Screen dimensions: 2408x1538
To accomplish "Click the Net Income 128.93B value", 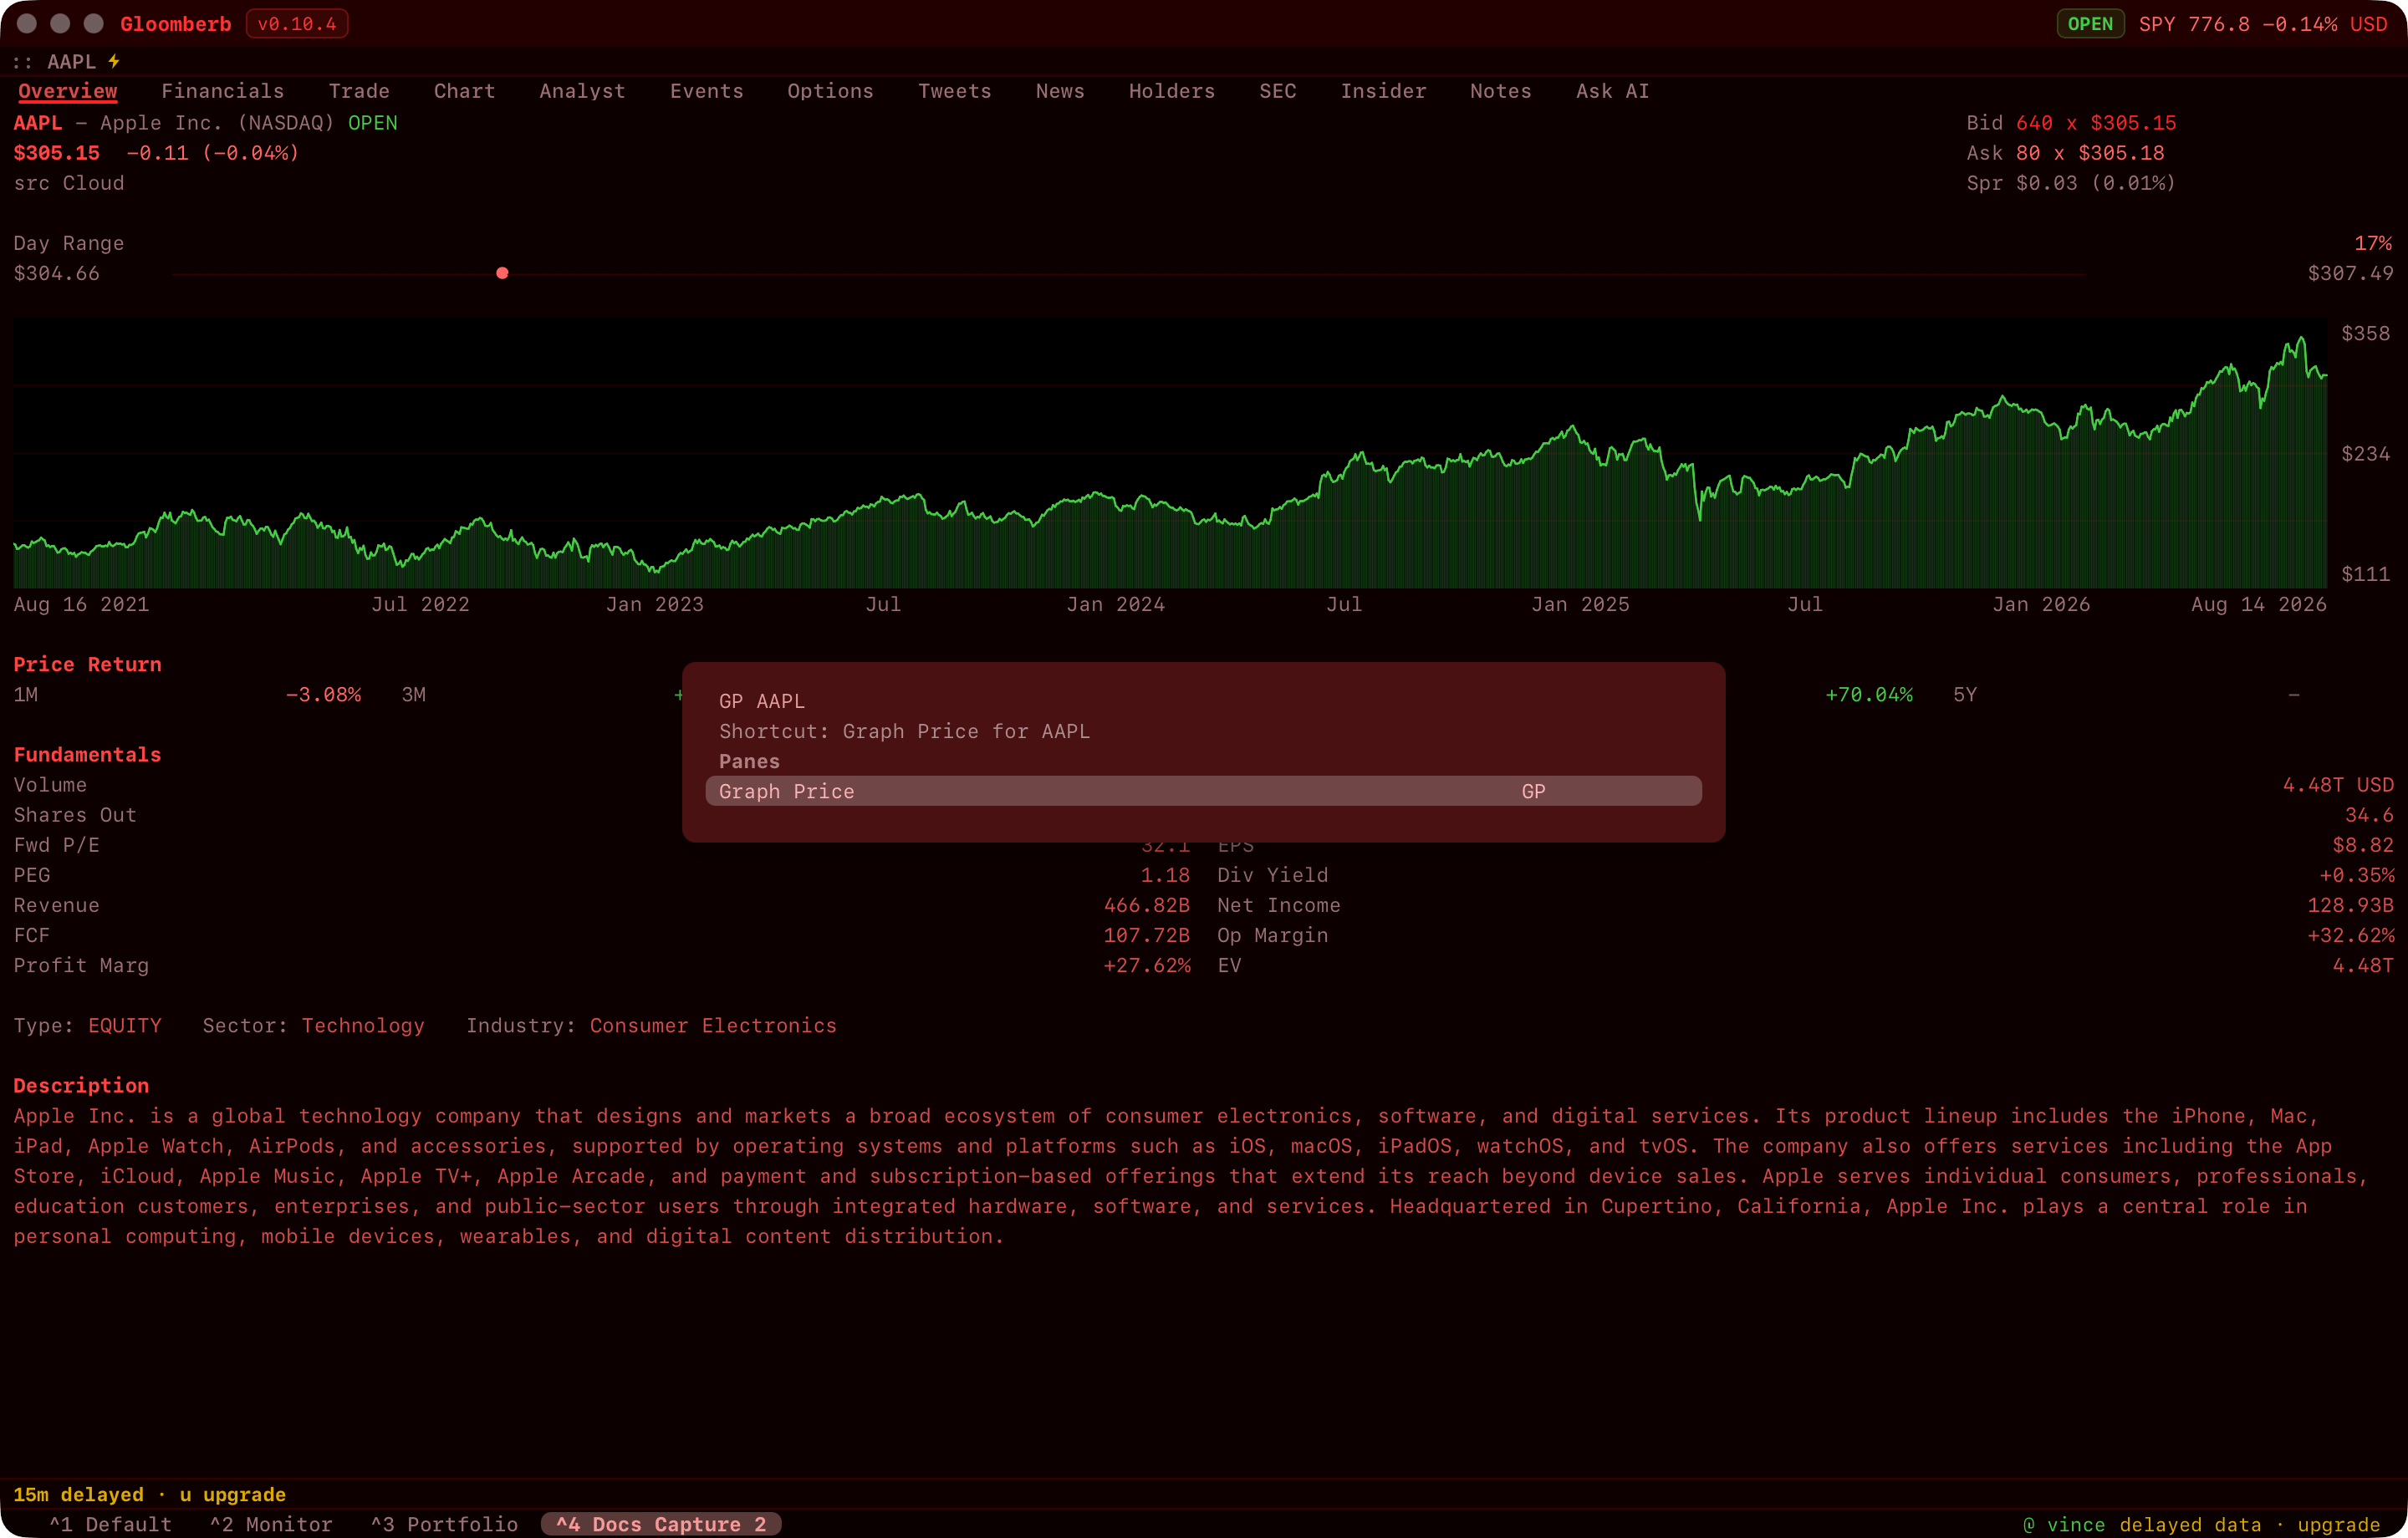I will 2351,905.
